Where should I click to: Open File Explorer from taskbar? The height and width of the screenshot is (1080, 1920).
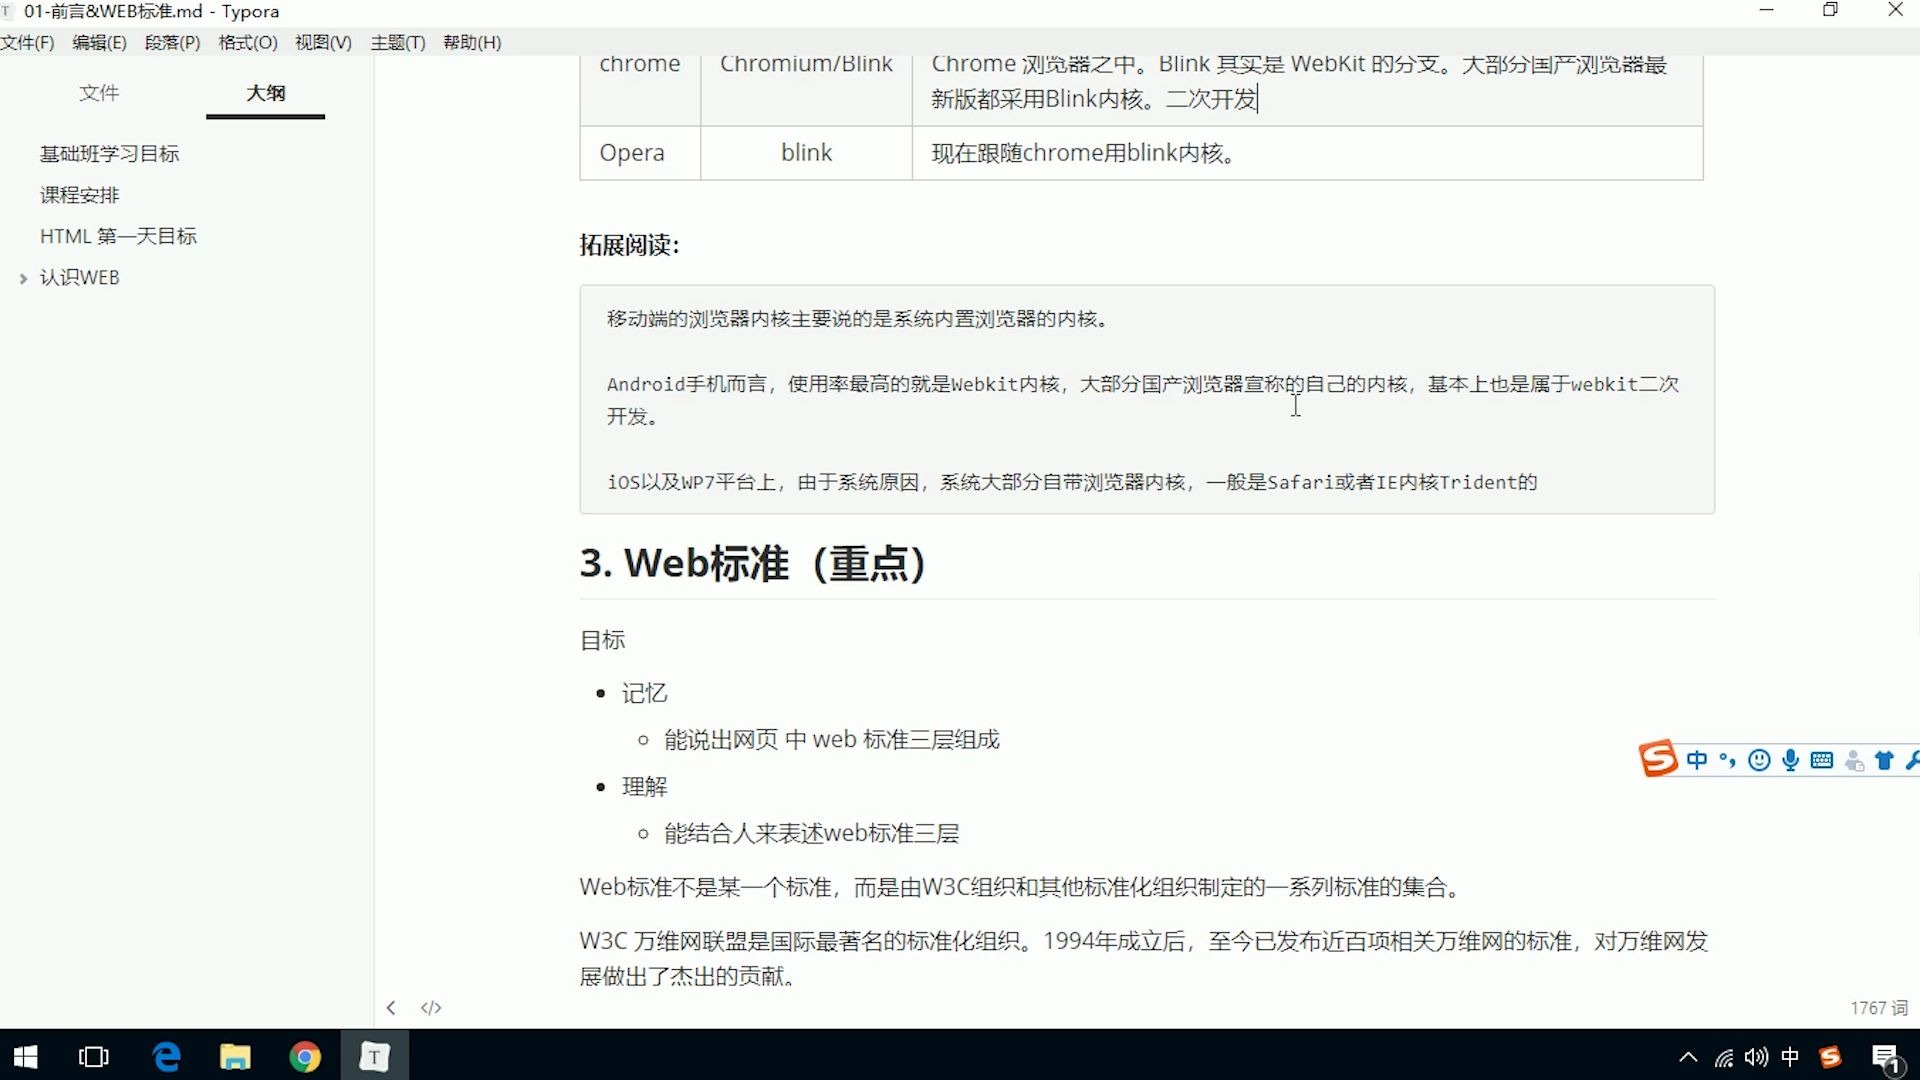235,1056
